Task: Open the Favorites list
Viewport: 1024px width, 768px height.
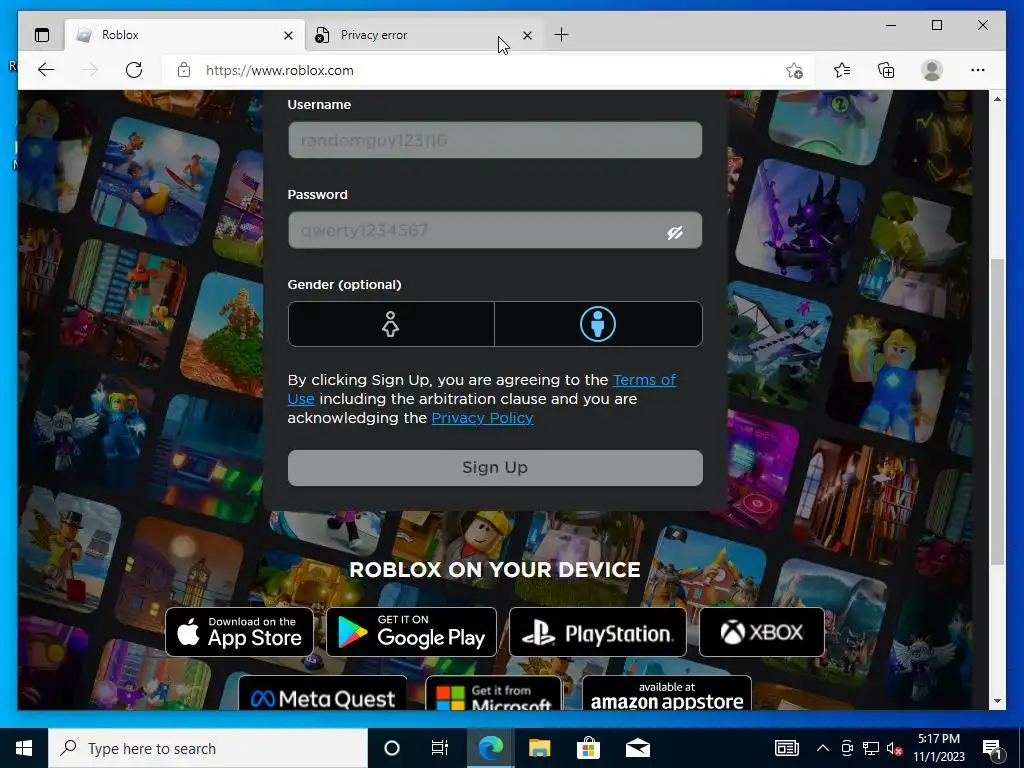Action: [842, 70]
